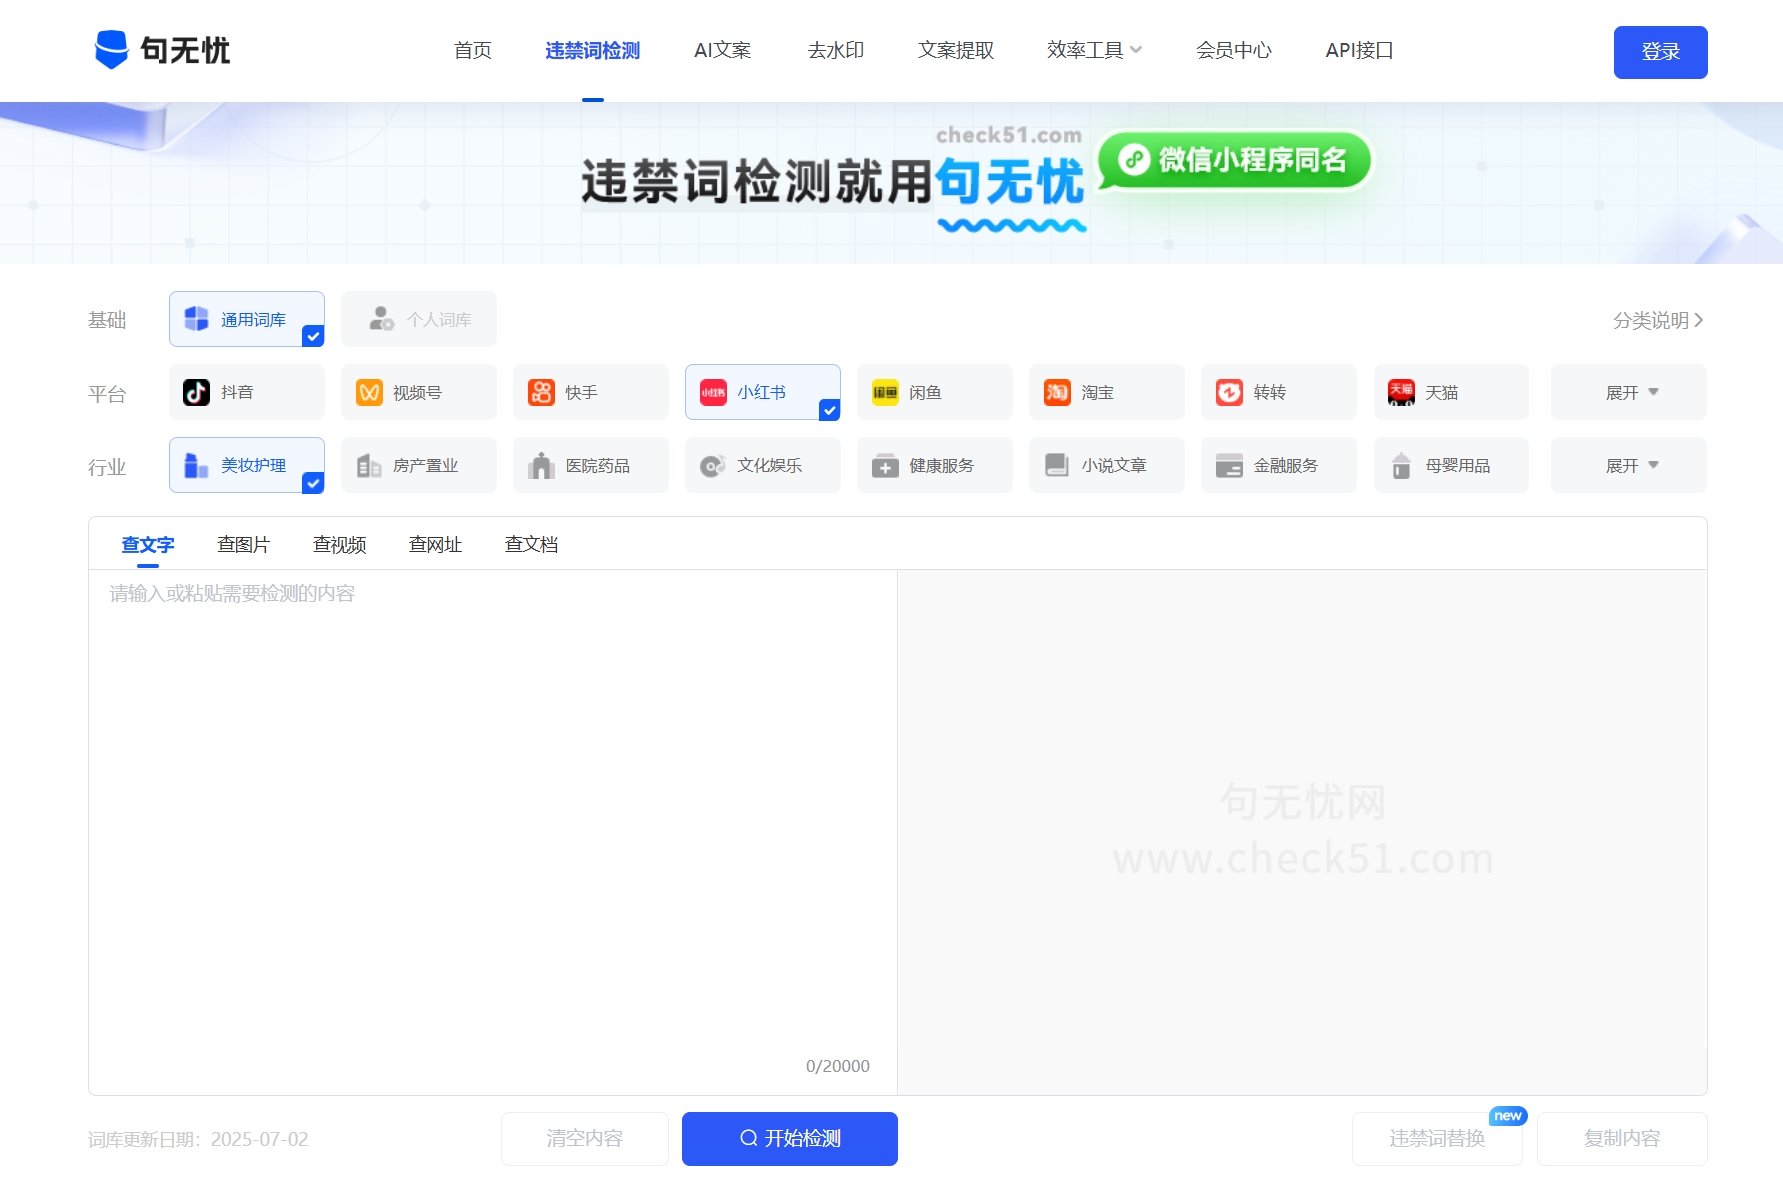Click the 小红书 platform icon
The height and width of the screenshot is (1177, 1783).
pyautogui.click(x=713, y=392)
